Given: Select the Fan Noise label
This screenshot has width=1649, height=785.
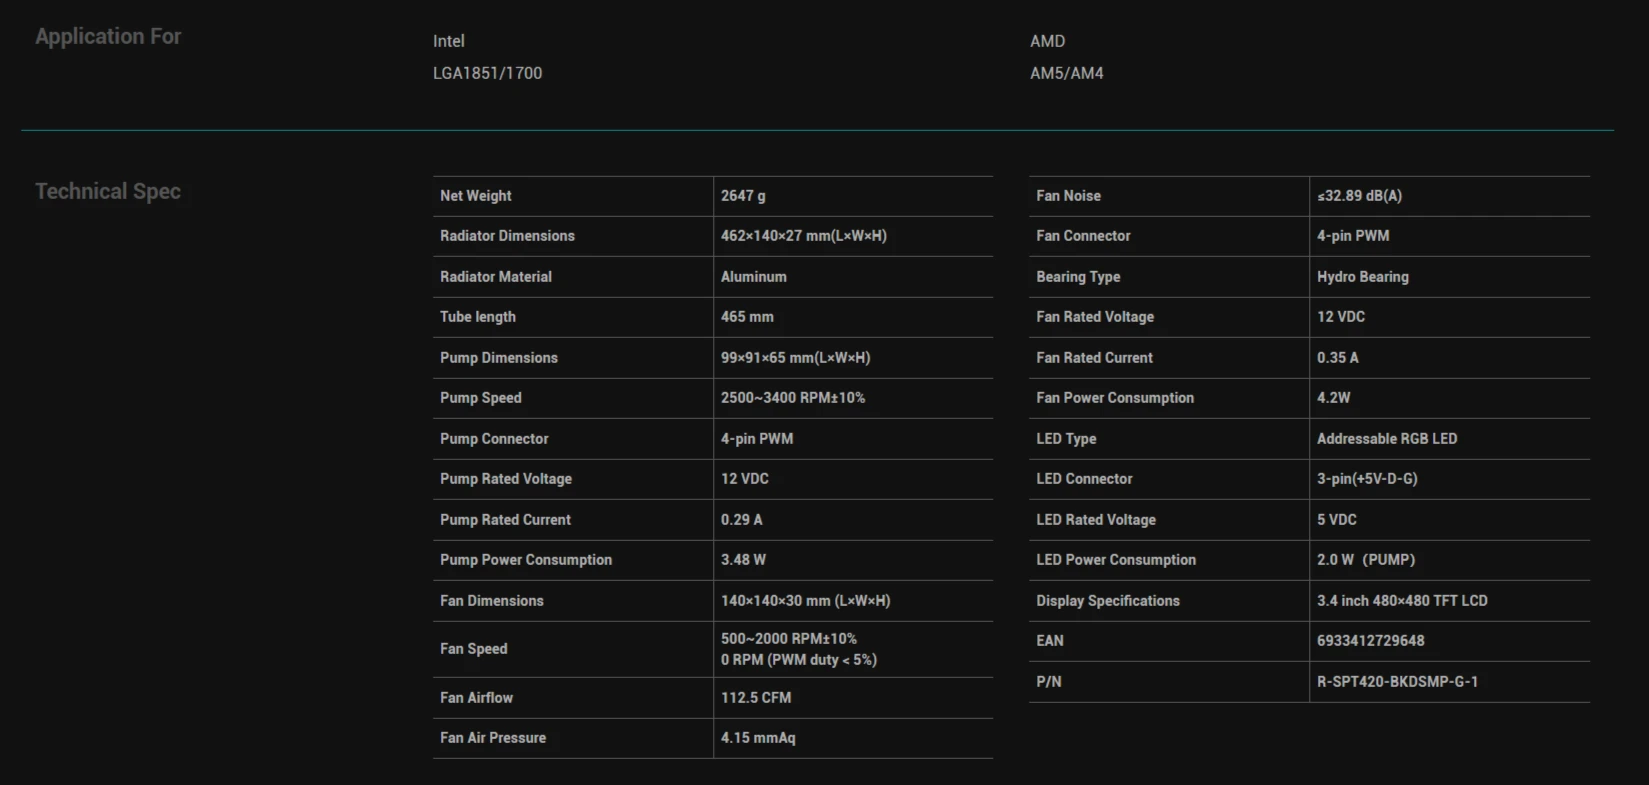Looking at the screenshot, I should [x=1069, y=196].
